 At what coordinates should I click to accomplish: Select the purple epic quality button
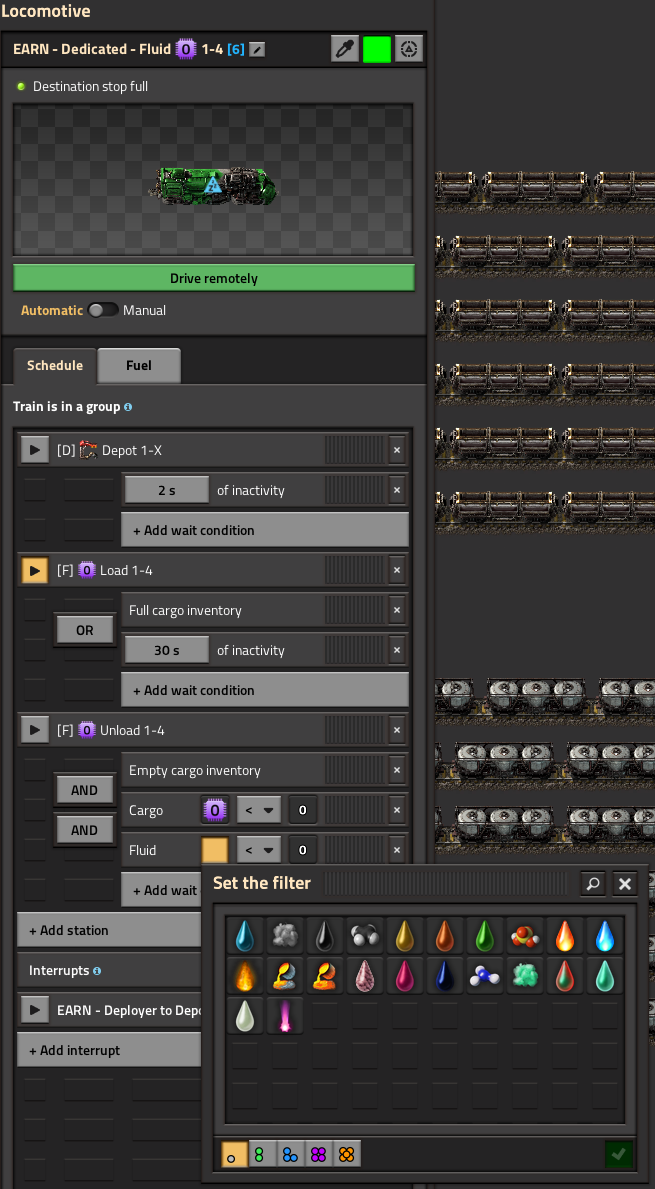(318, 1154)
